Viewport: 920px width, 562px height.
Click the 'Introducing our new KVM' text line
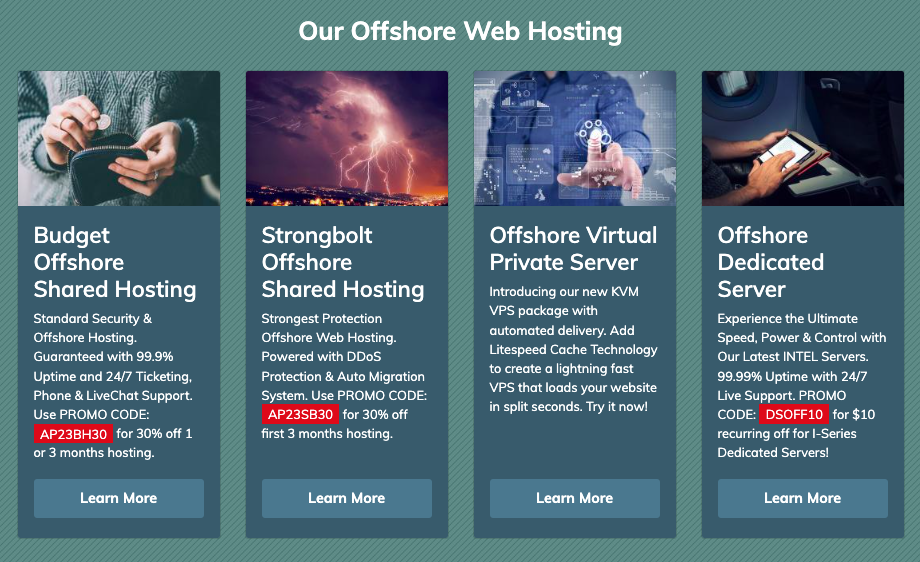pyautogui.click(x=564, y=292)
